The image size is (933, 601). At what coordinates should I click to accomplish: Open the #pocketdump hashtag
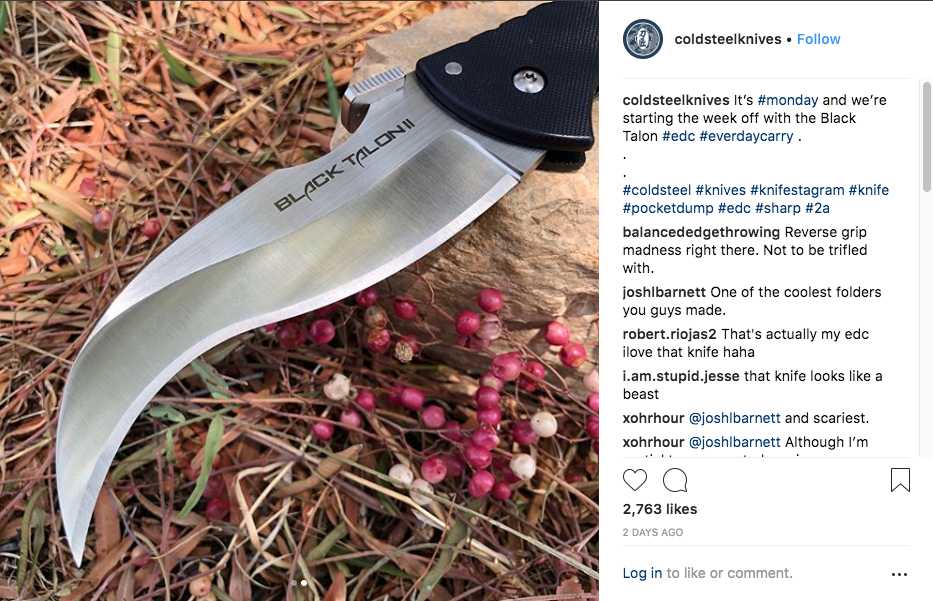pos(668,208)
